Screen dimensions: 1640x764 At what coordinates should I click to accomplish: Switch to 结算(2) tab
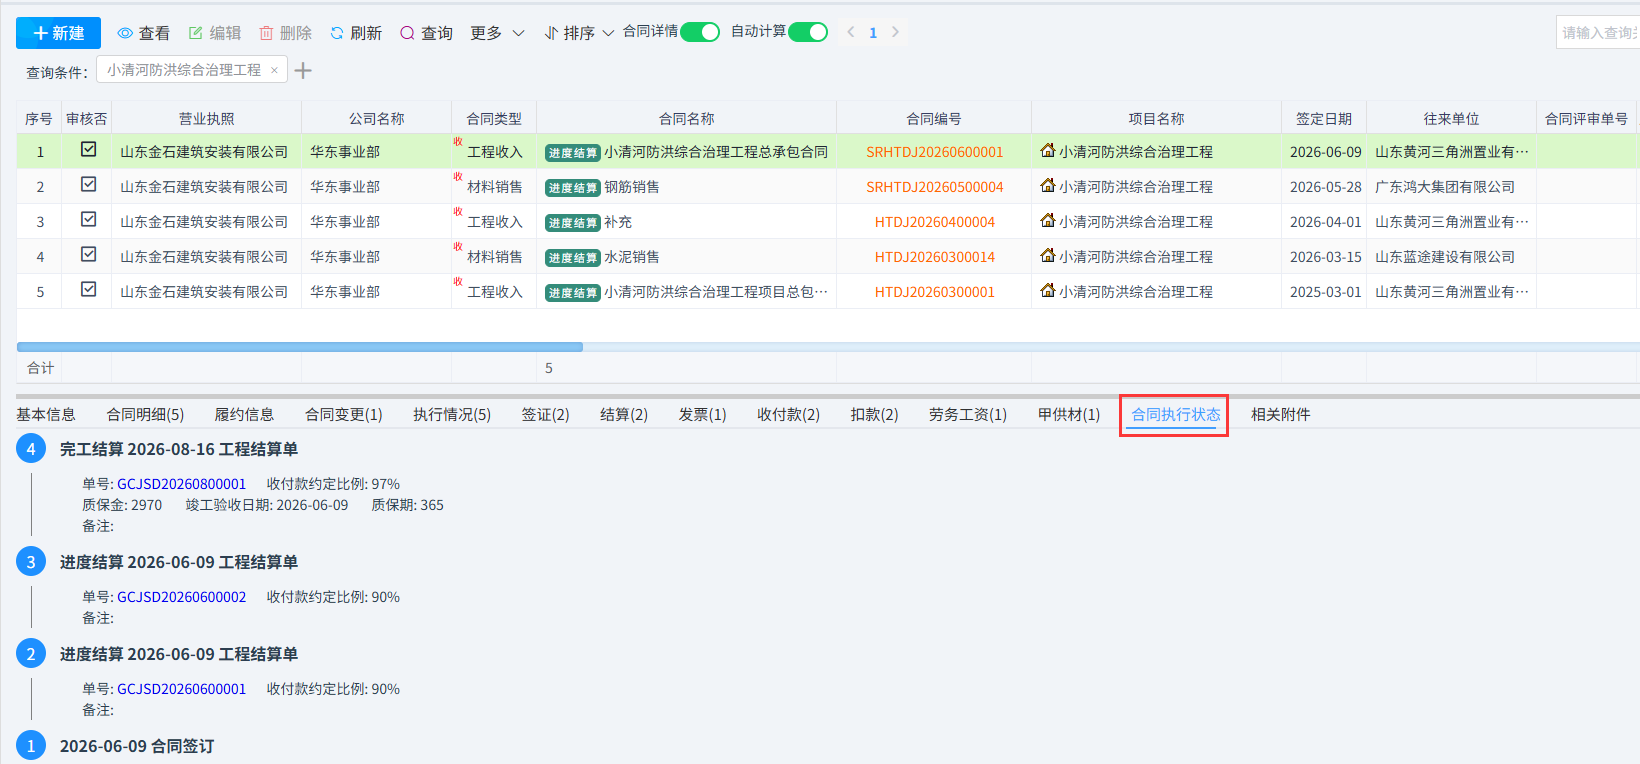[624, 414]
